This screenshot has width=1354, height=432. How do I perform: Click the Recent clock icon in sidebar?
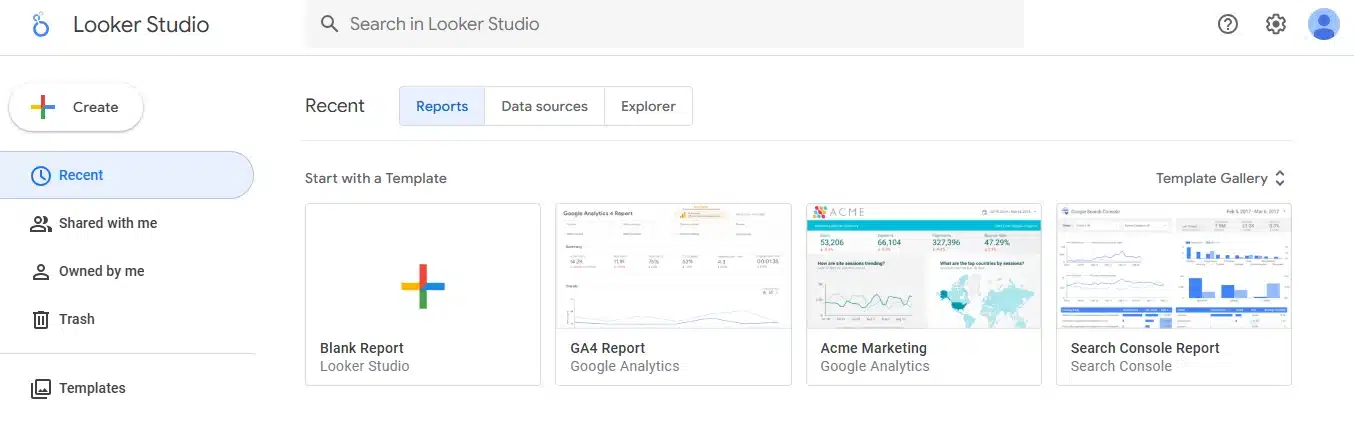click(41, 175)
